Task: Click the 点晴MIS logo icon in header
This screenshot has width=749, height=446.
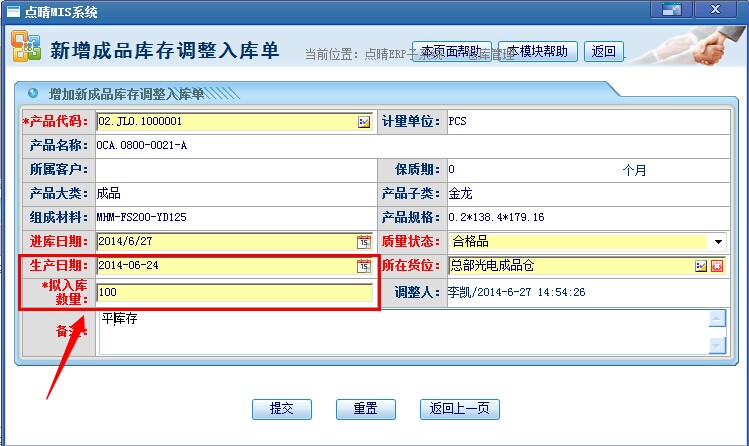Action: [25, 47]
